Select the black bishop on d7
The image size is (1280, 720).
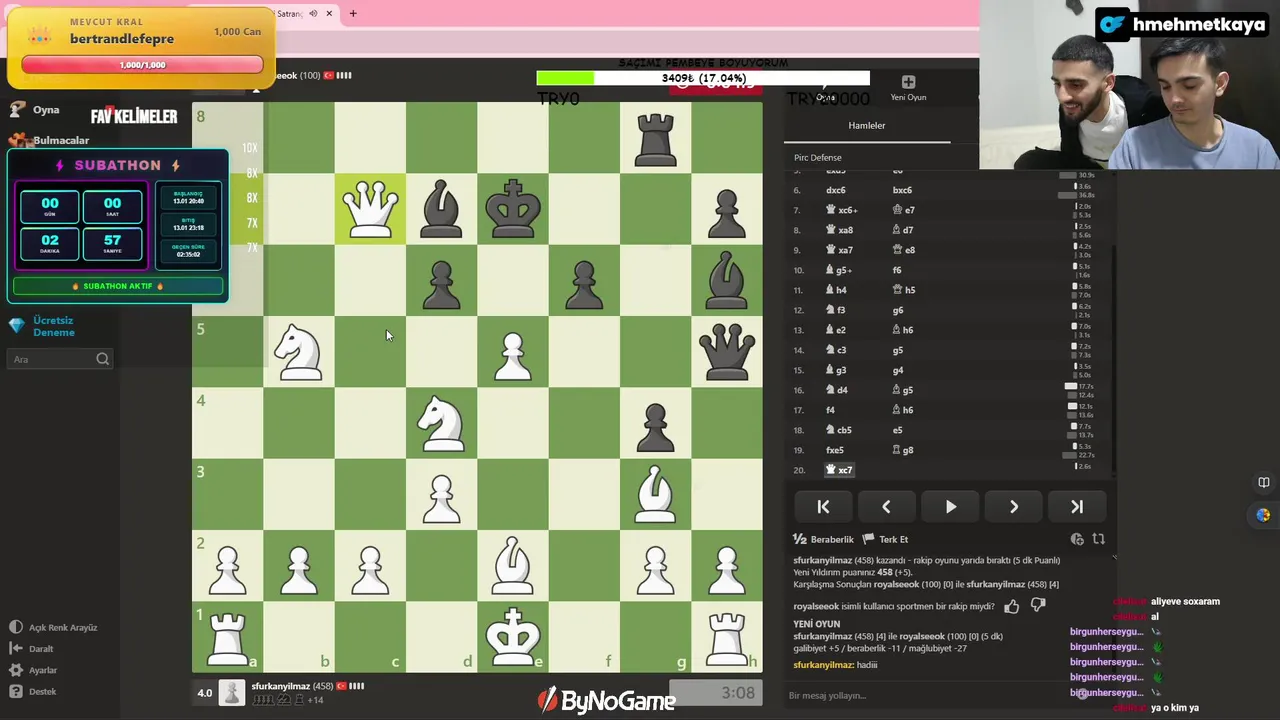point(442,209)
